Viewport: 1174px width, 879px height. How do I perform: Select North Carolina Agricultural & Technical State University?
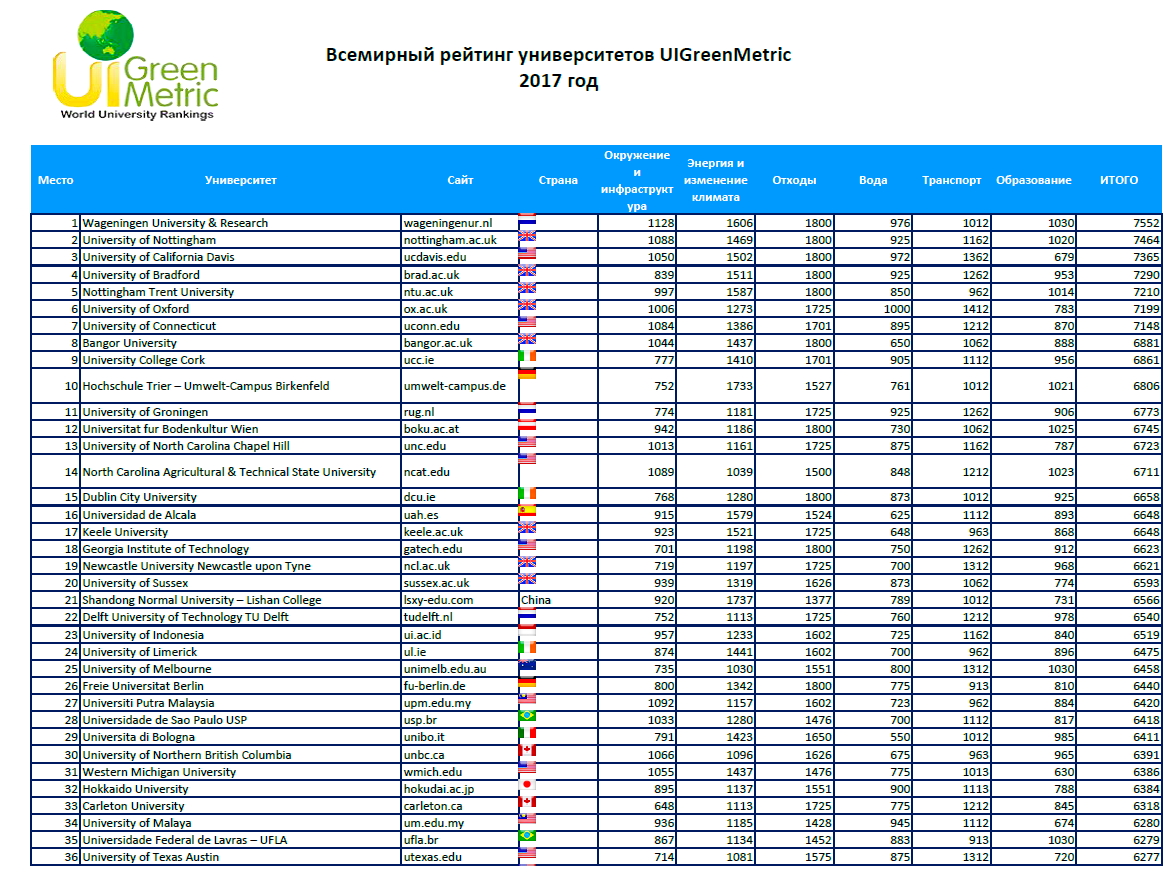tap(240, 472)
